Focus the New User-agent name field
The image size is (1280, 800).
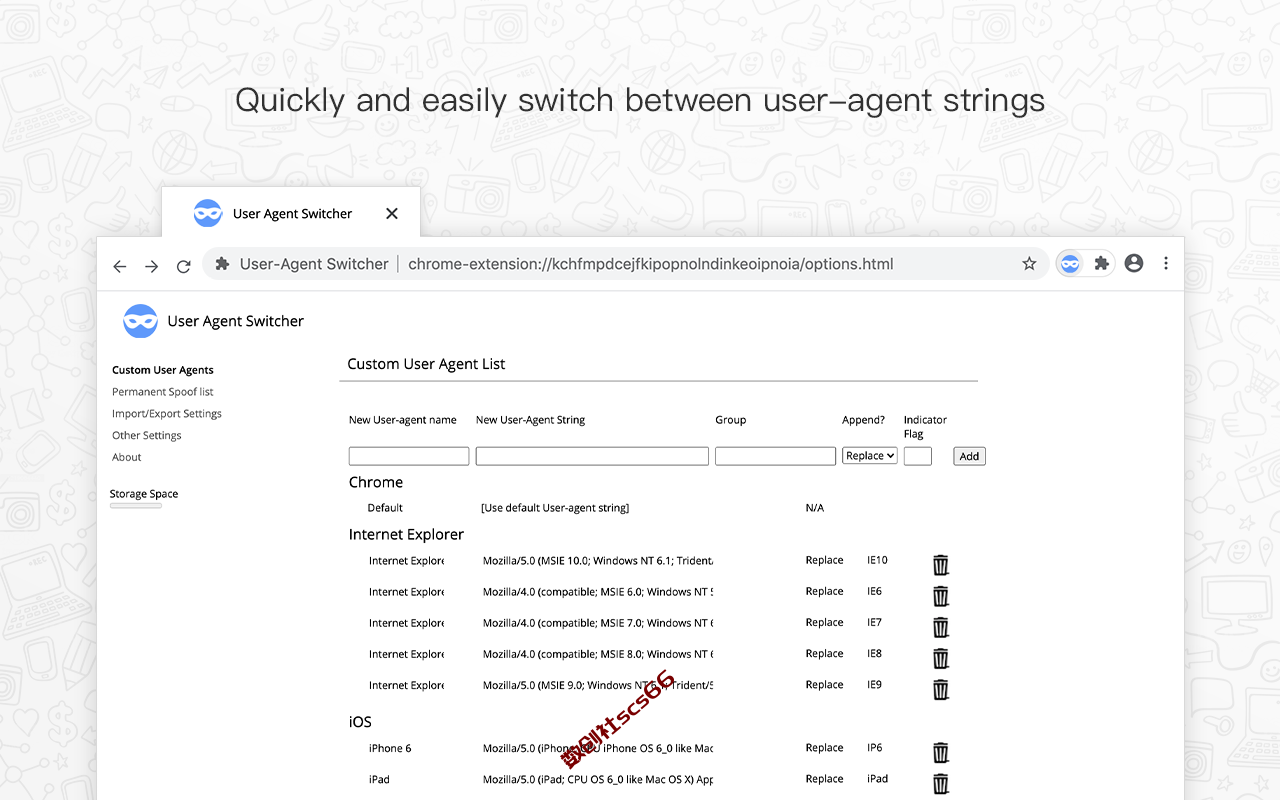tap(409, 456)
